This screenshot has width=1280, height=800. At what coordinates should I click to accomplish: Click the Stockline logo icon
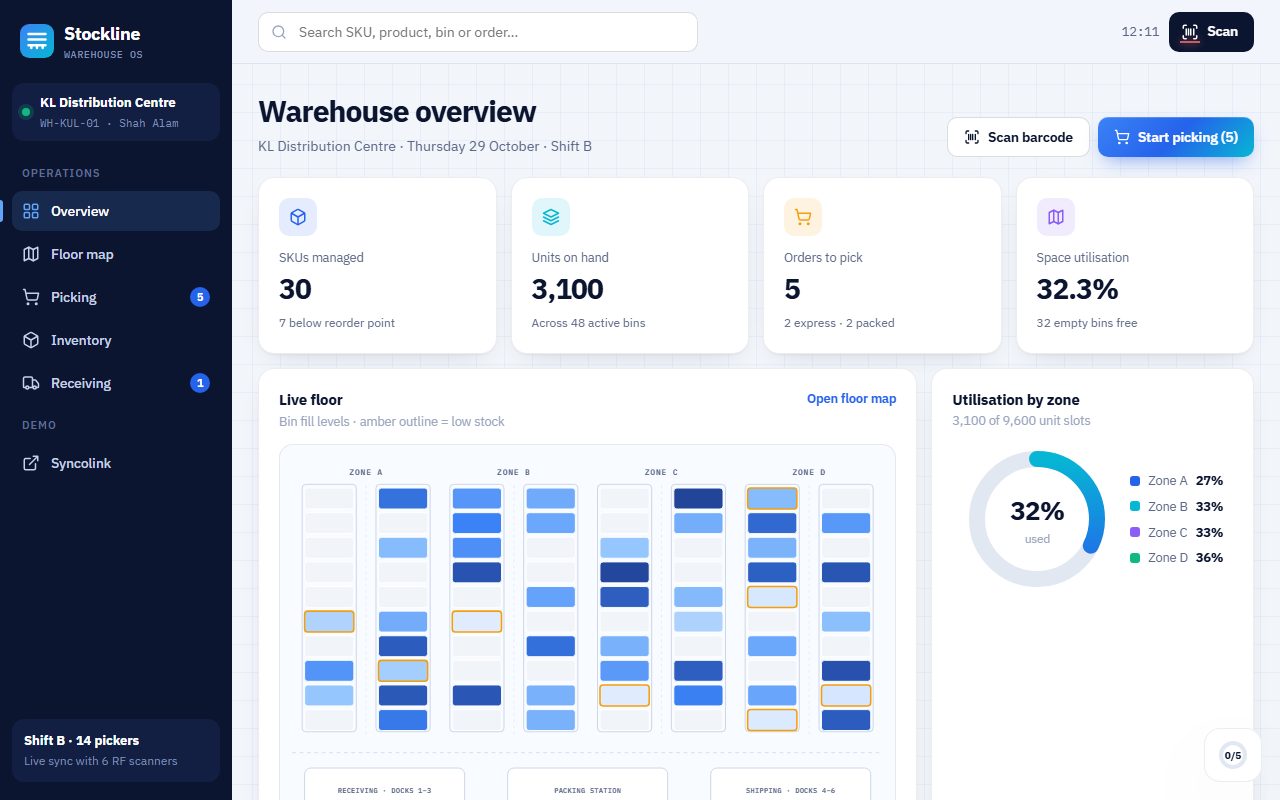(x=37, y=41)
